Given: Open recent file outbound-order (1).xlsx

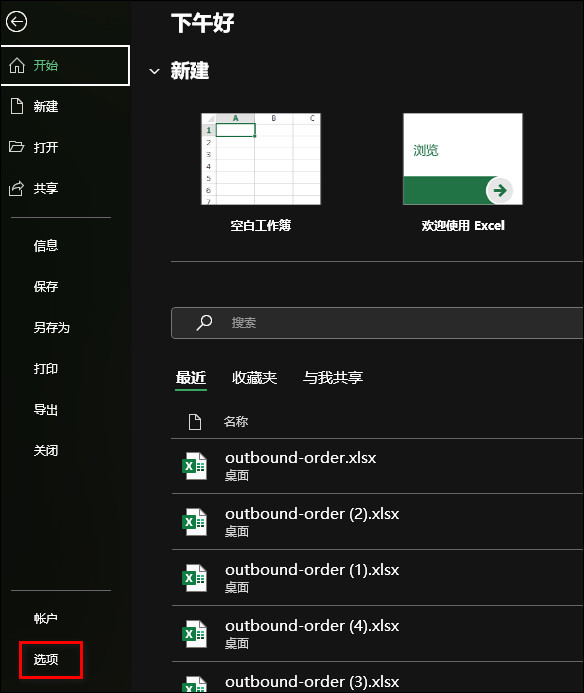Looking at the screenshot, I should coord(377,578).
